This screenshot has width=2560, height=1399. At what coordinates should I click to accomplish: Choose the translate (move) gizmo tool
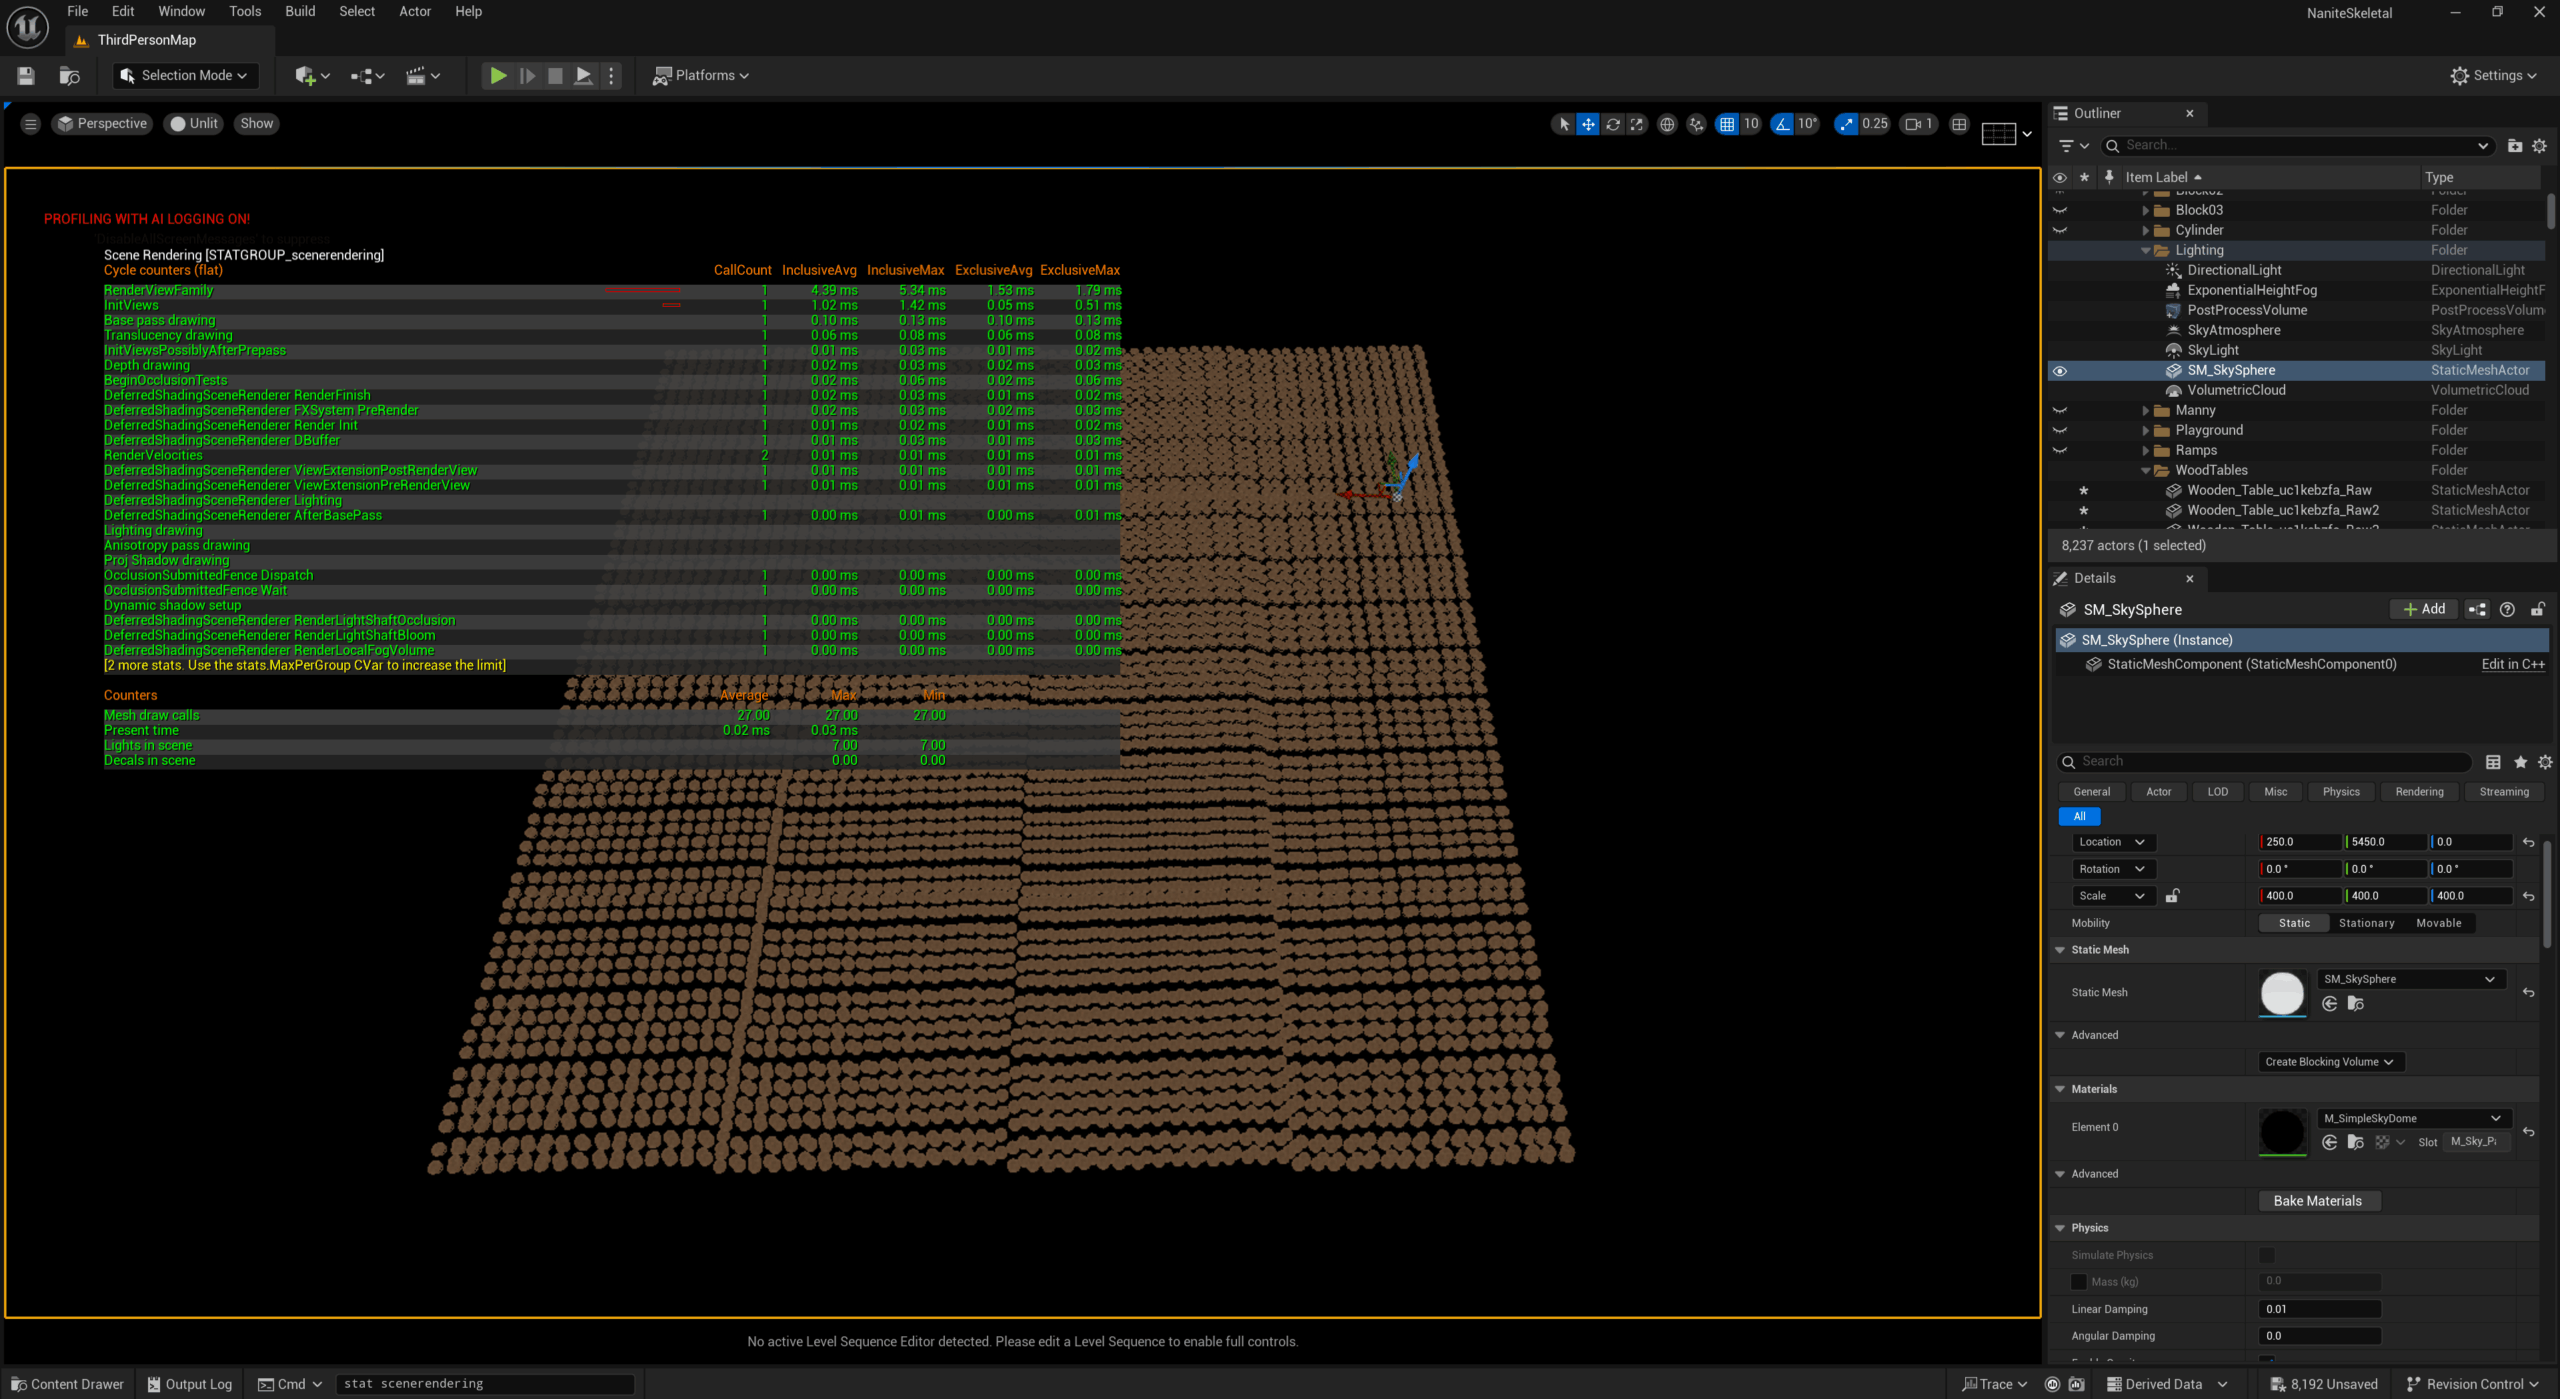1588,124
